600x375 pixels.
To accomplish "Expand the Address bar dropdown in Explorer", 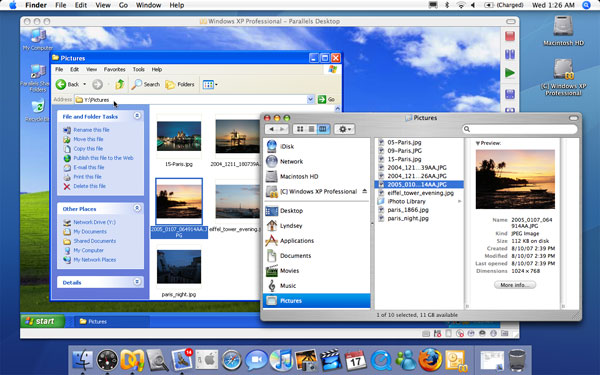I will (x=310, y=99).
